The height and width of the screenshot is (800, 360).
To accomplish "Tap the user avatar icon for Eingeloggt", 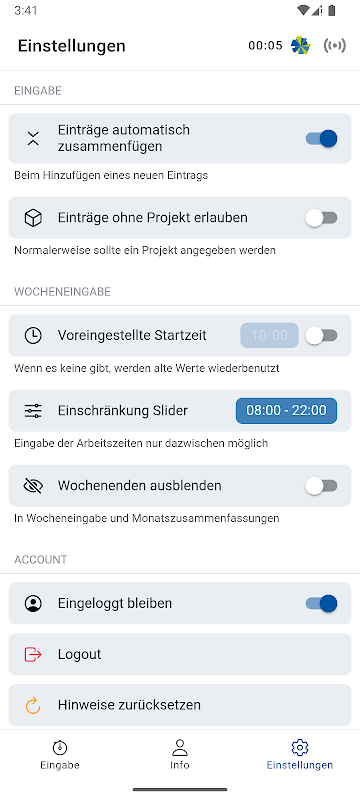I will [x=33, y=603].
